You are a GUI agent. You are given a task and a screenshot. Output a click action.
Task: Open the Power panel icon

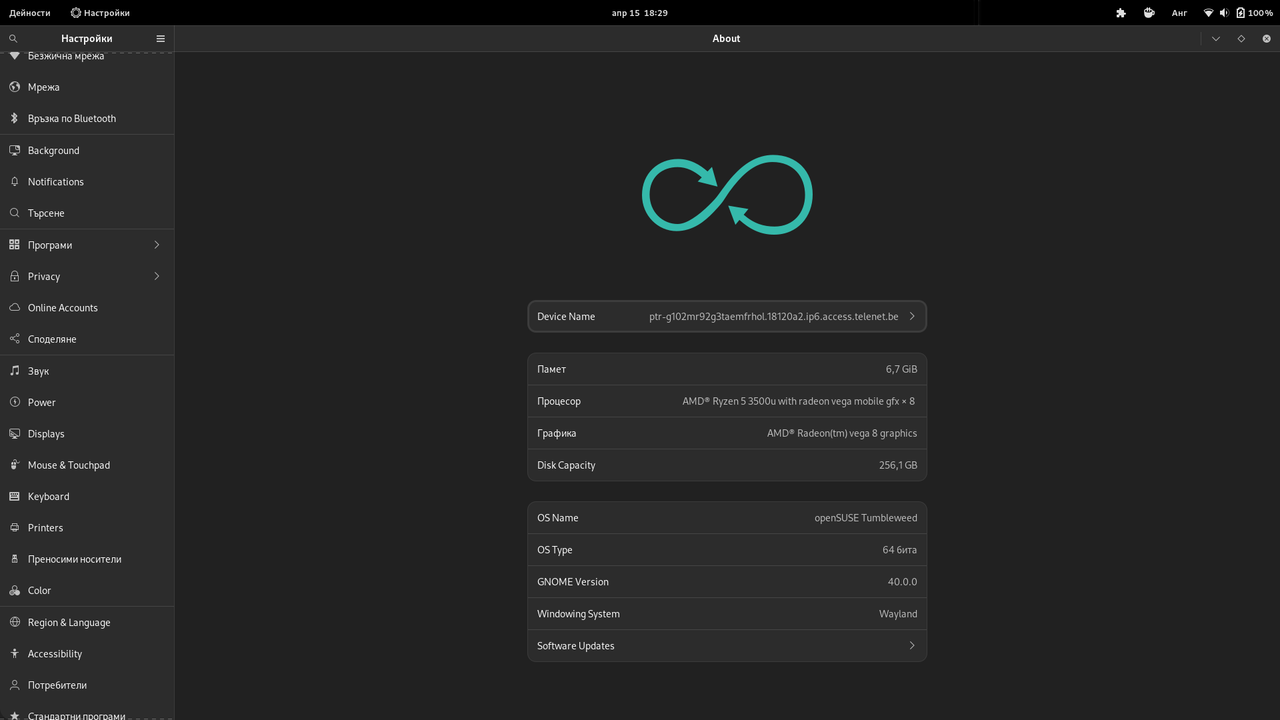click(x=14, y=402)
